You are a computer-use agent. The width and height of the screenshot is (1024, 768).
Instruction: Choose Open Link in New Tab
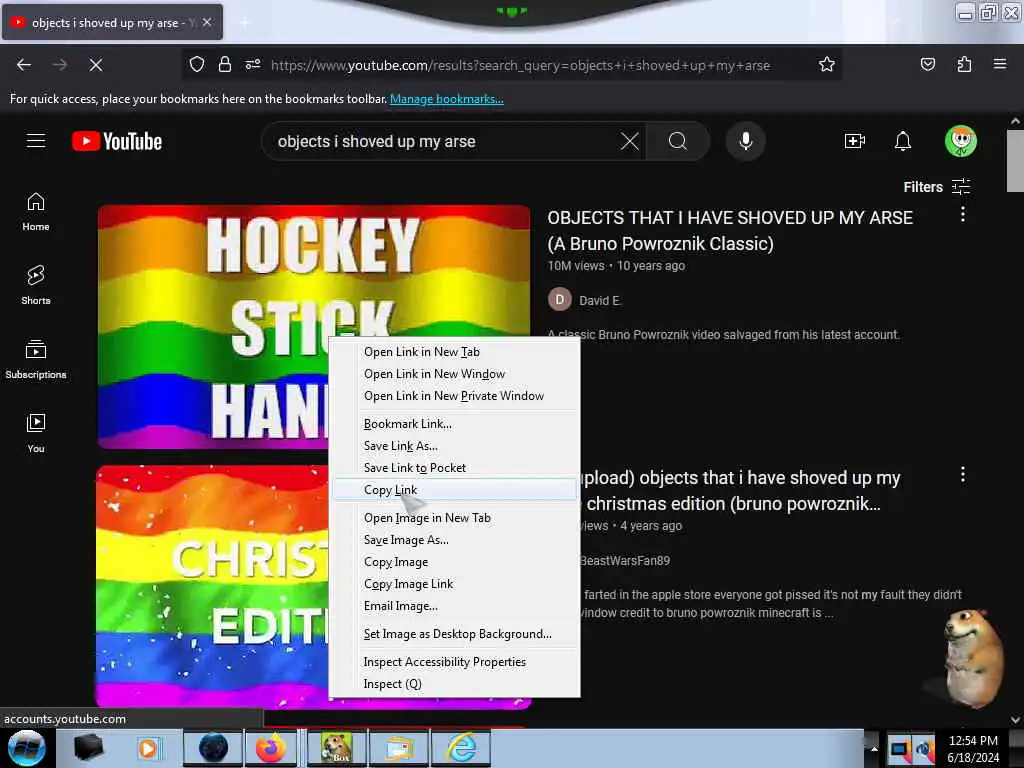(455, 352)
